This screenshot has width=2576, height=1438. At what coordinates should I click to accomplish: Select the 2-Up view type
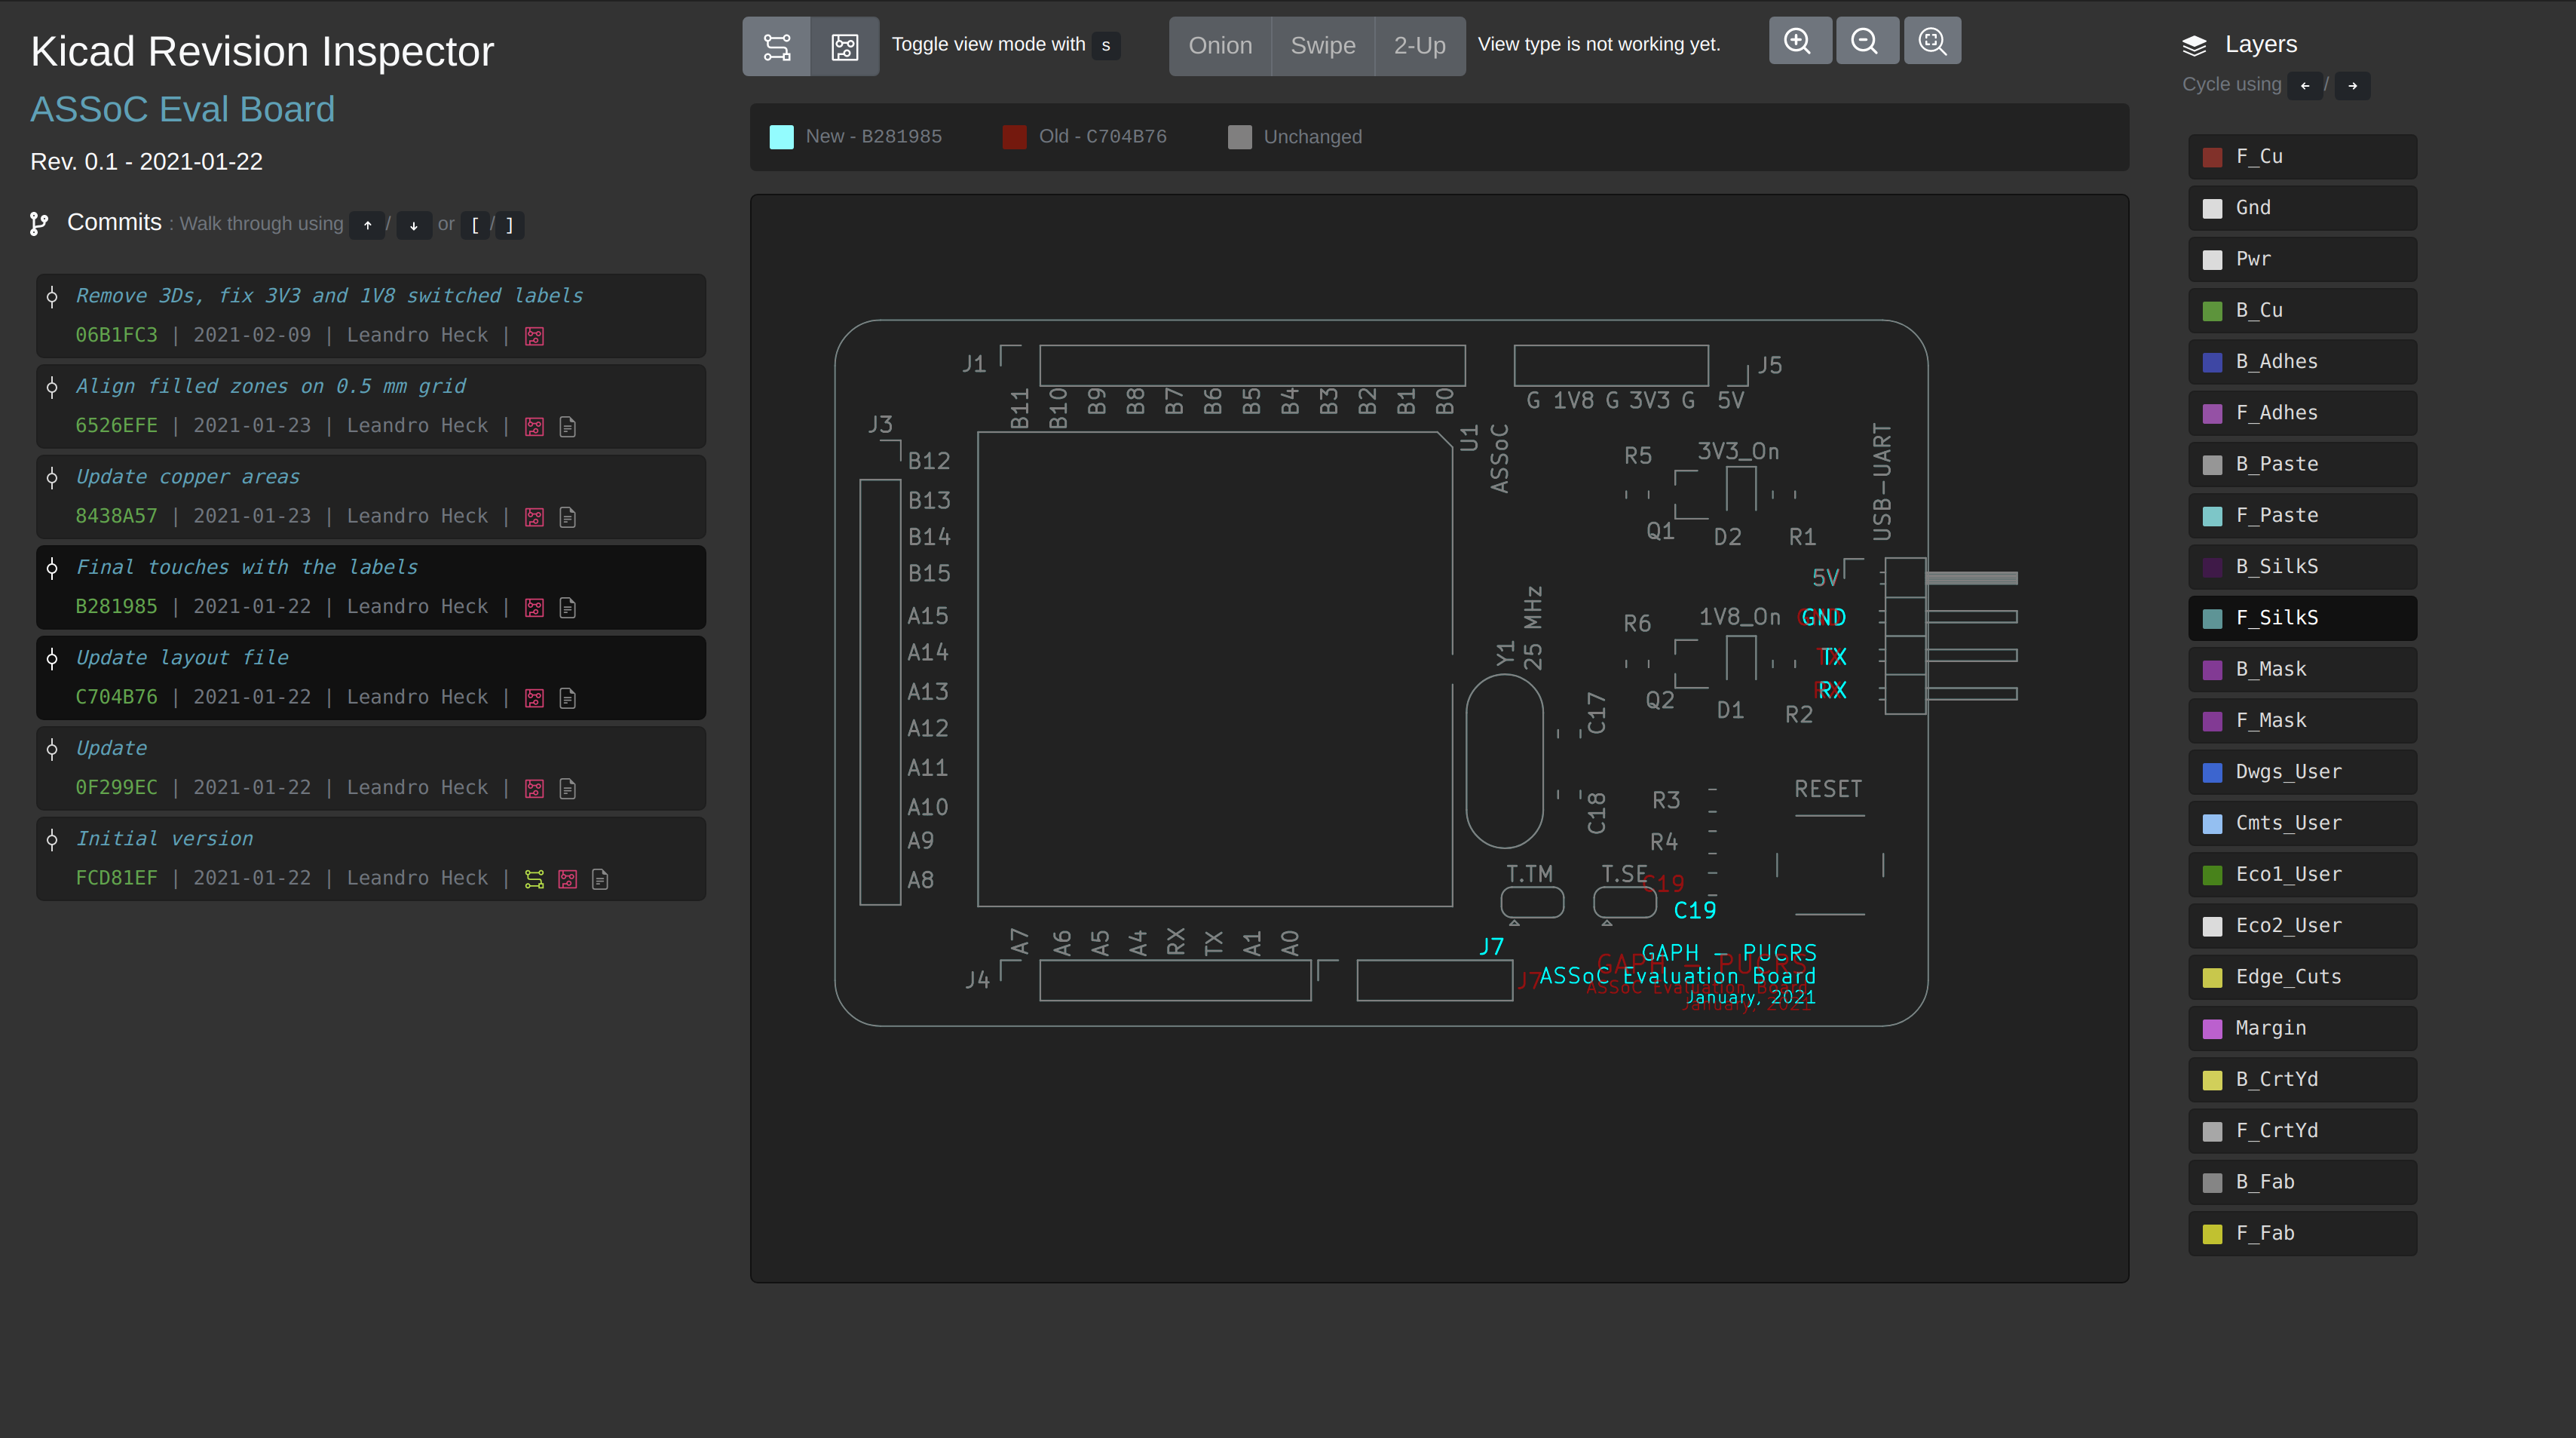tap(1419, 46)
